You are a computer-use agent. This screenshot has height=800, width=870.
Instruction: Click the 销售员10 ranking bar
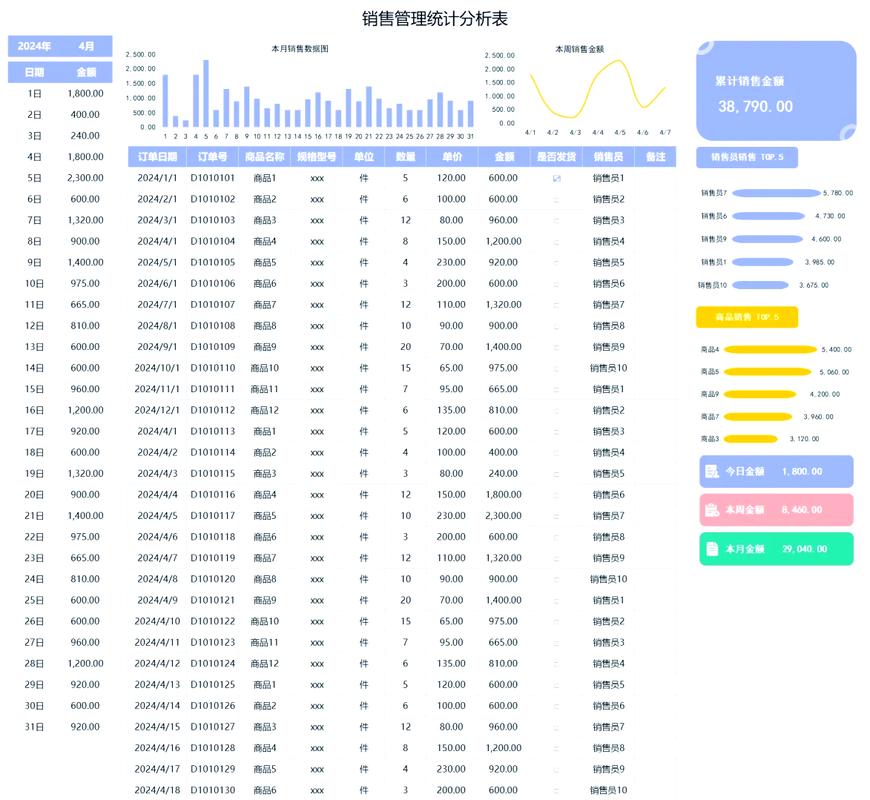[760, 285]
